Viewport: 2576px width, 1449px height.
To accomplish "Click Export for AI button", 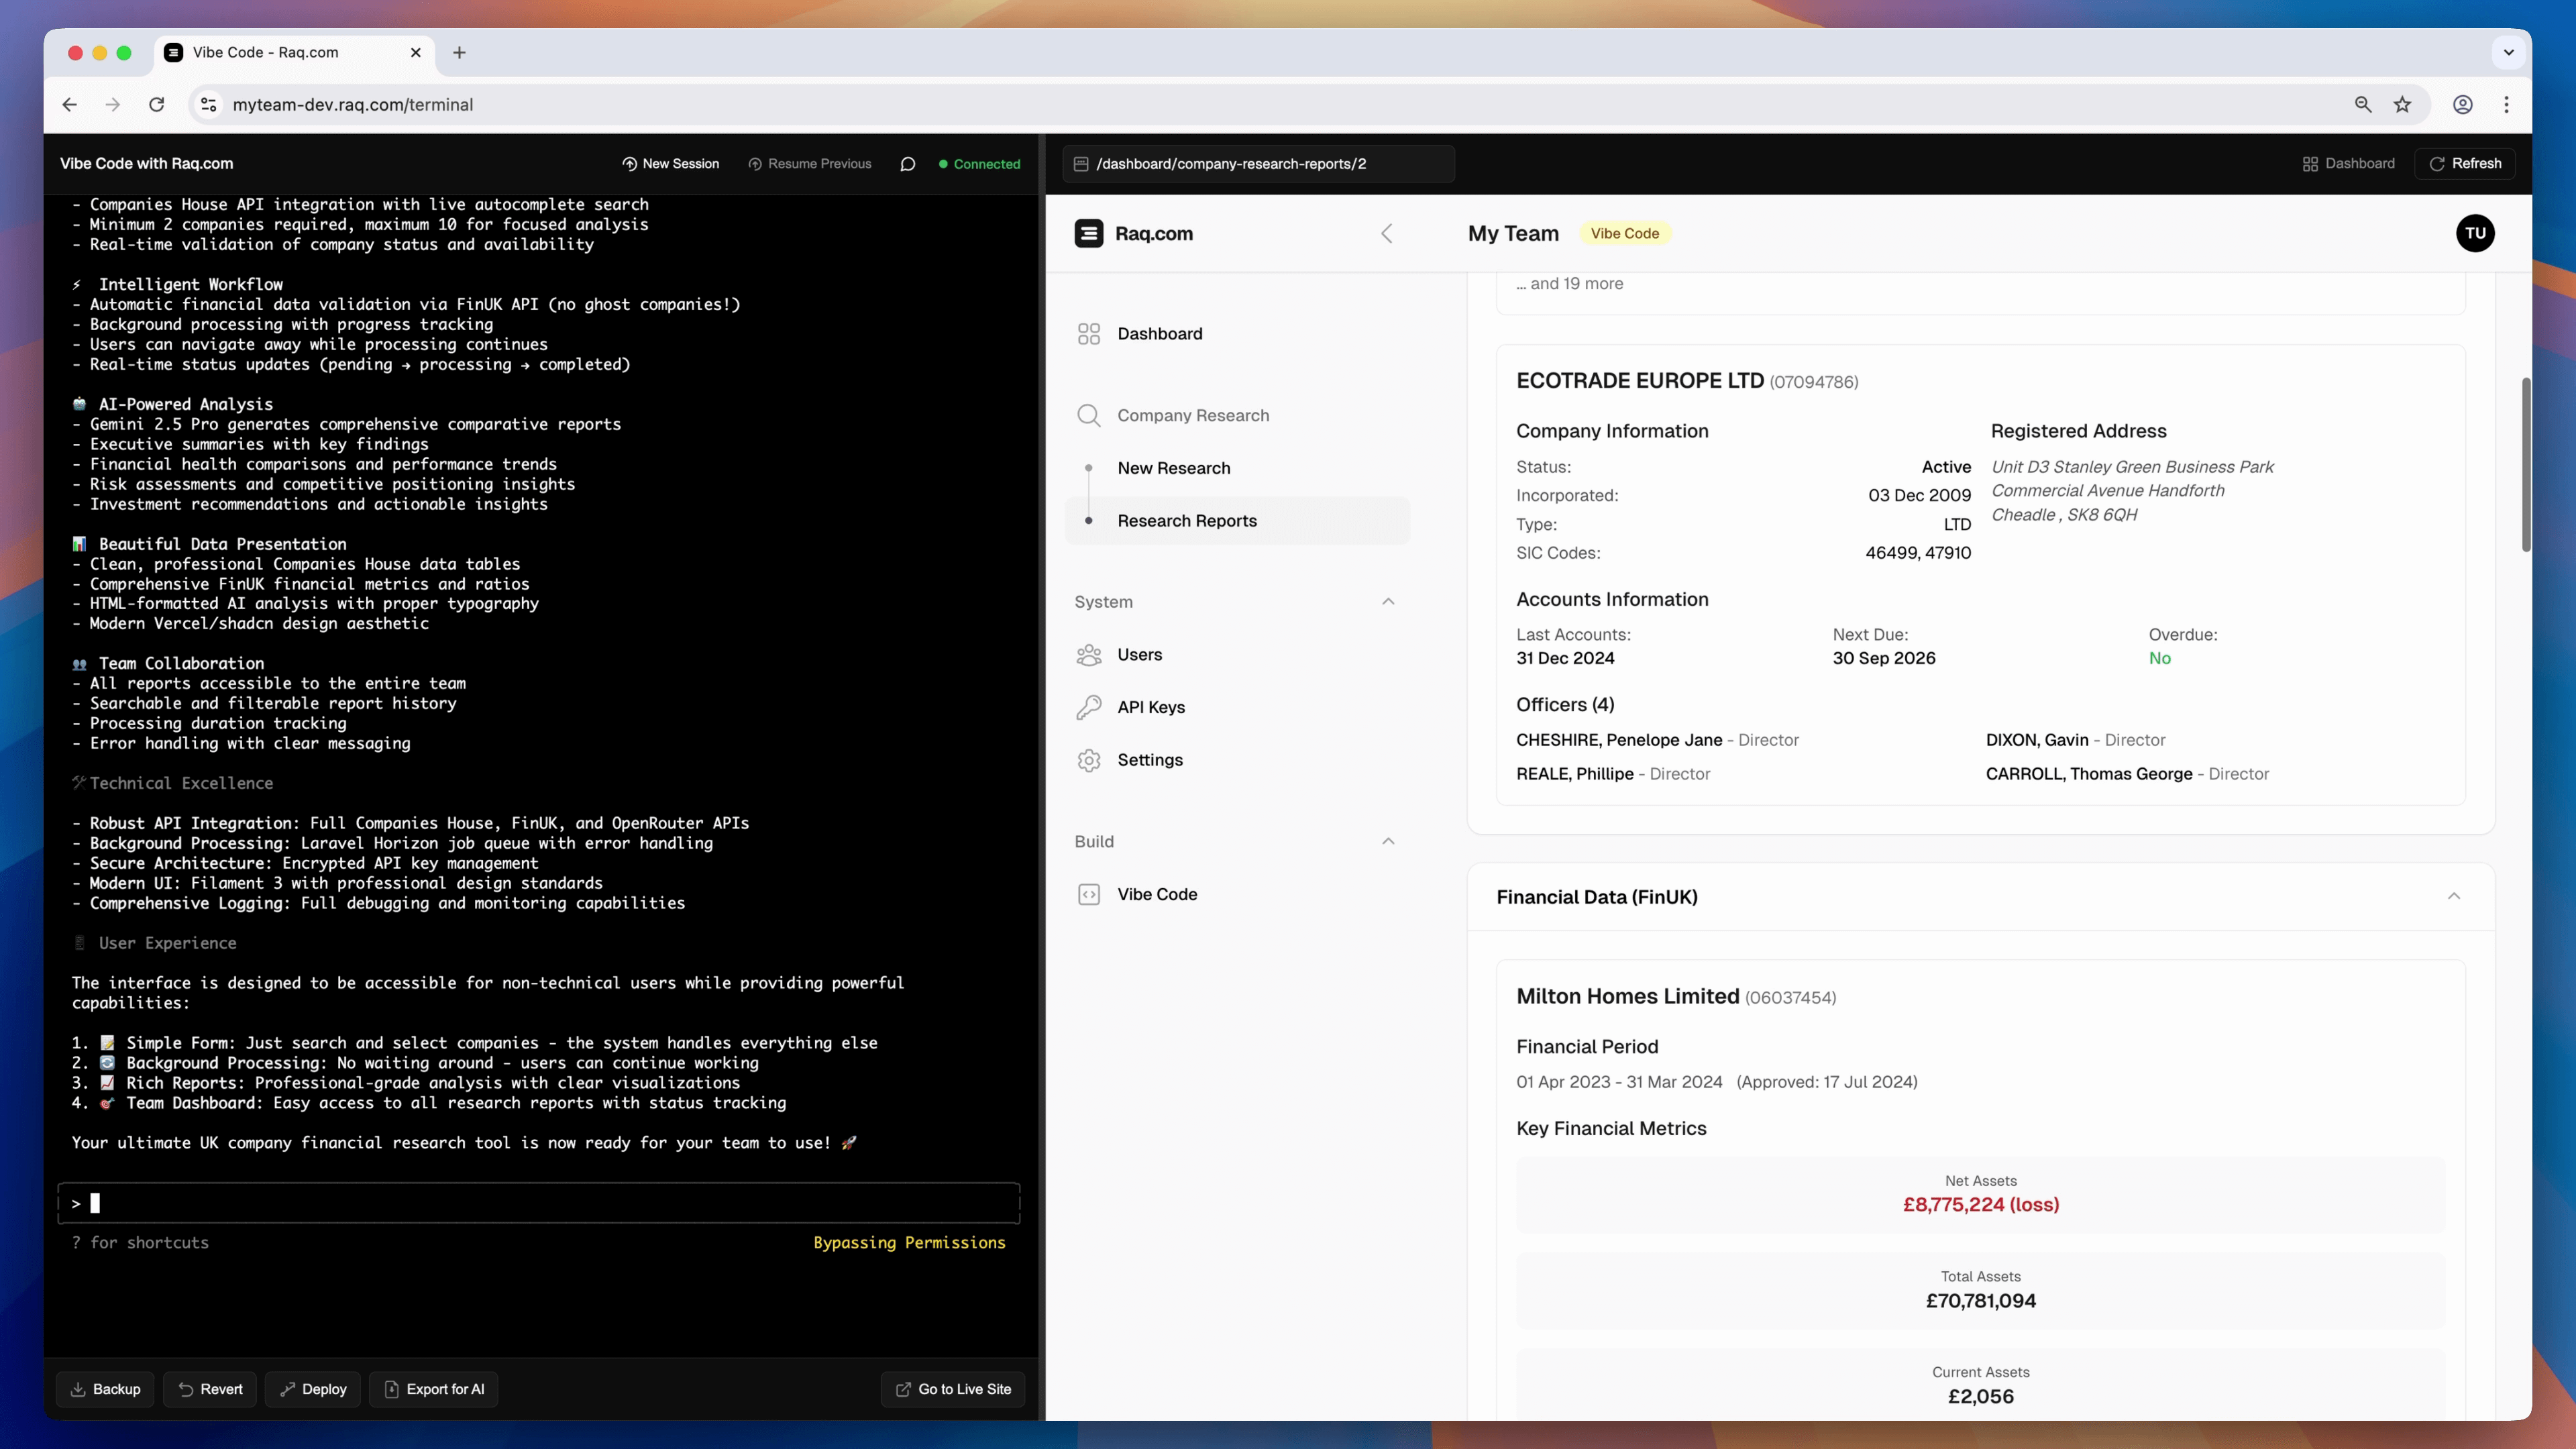I will tap(434, 1389).
